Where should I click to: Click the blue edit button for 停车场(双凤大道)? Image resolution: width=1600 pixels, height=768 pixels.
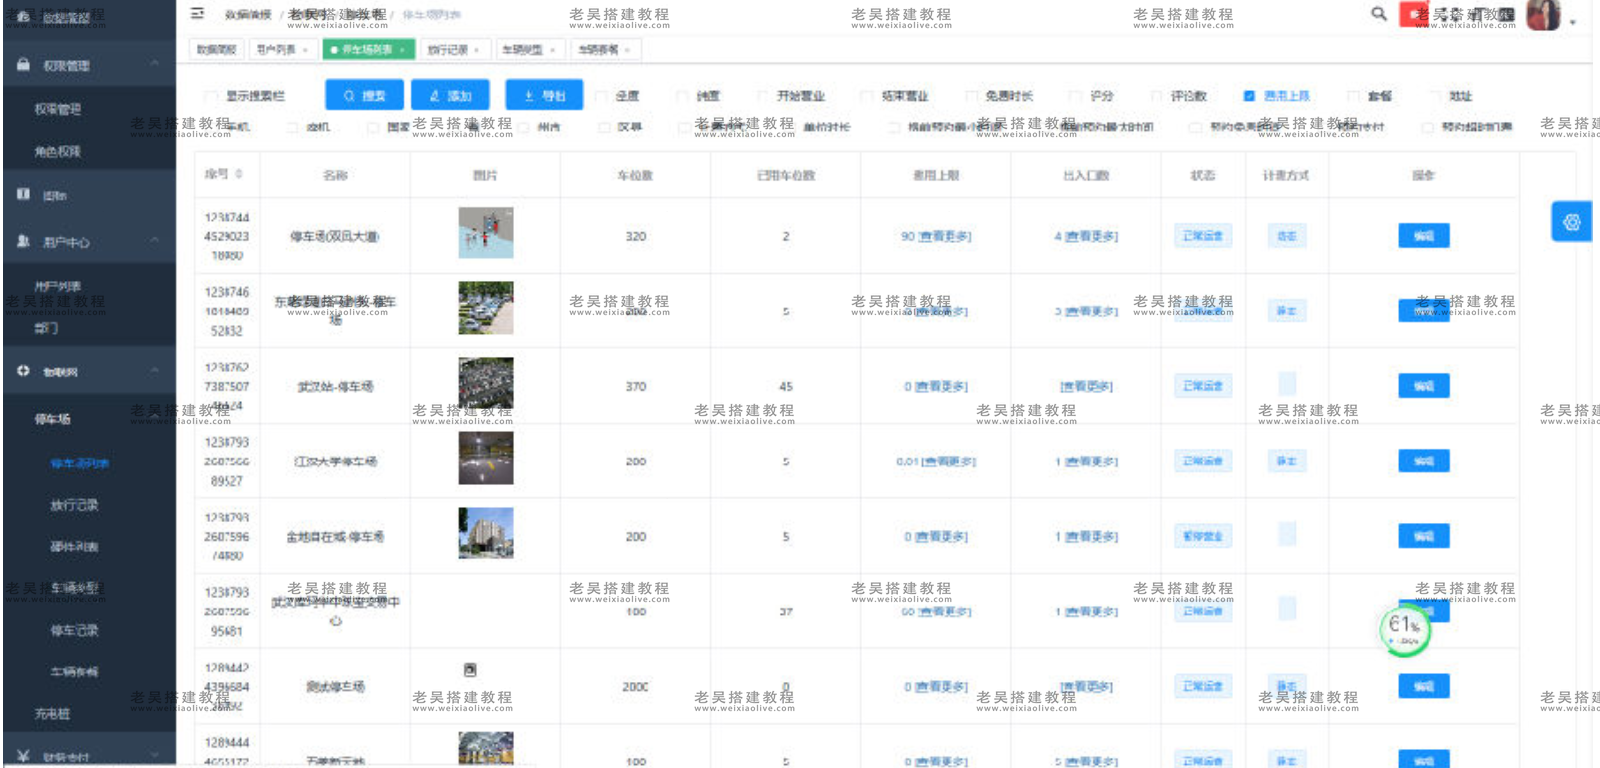pyautogui.click(x=1424, y=235)
